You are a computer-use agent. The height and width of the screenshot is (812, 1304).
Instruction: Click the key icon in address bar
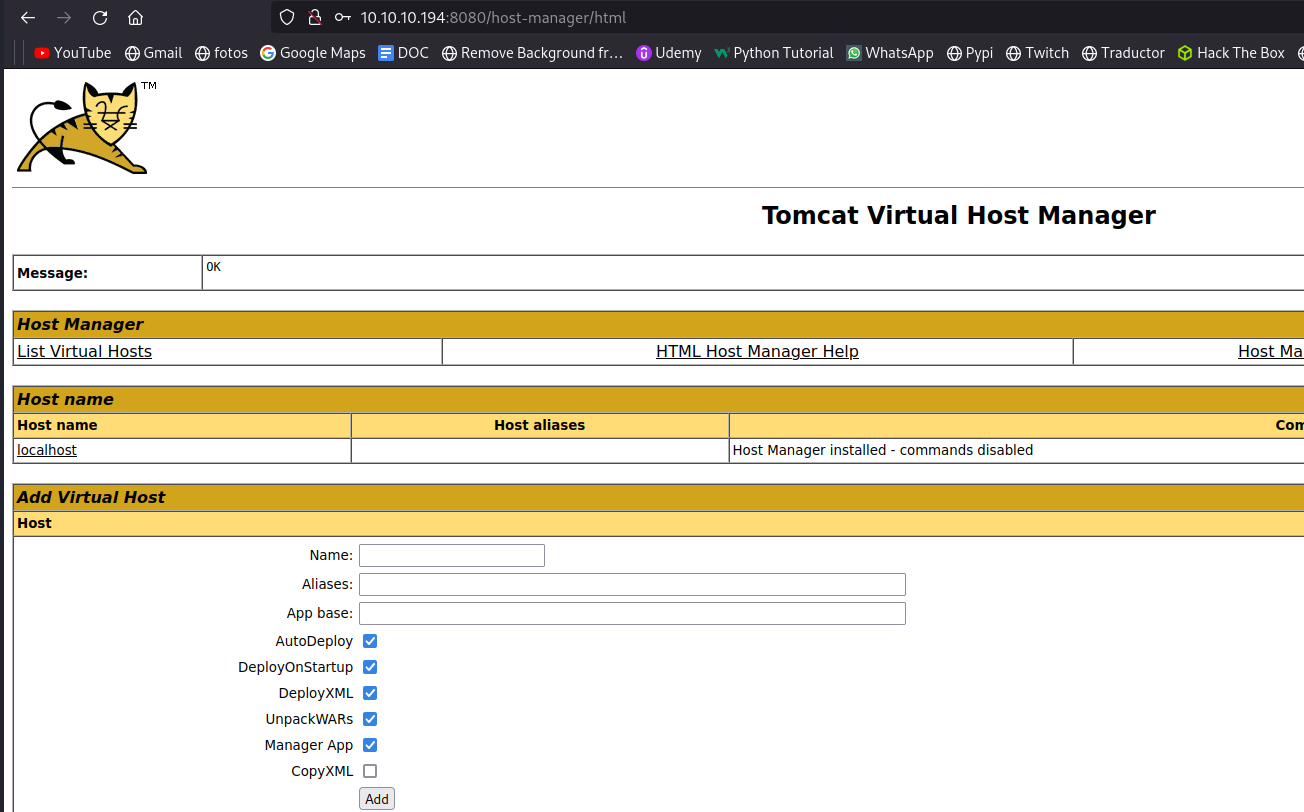tap(343, 17)
